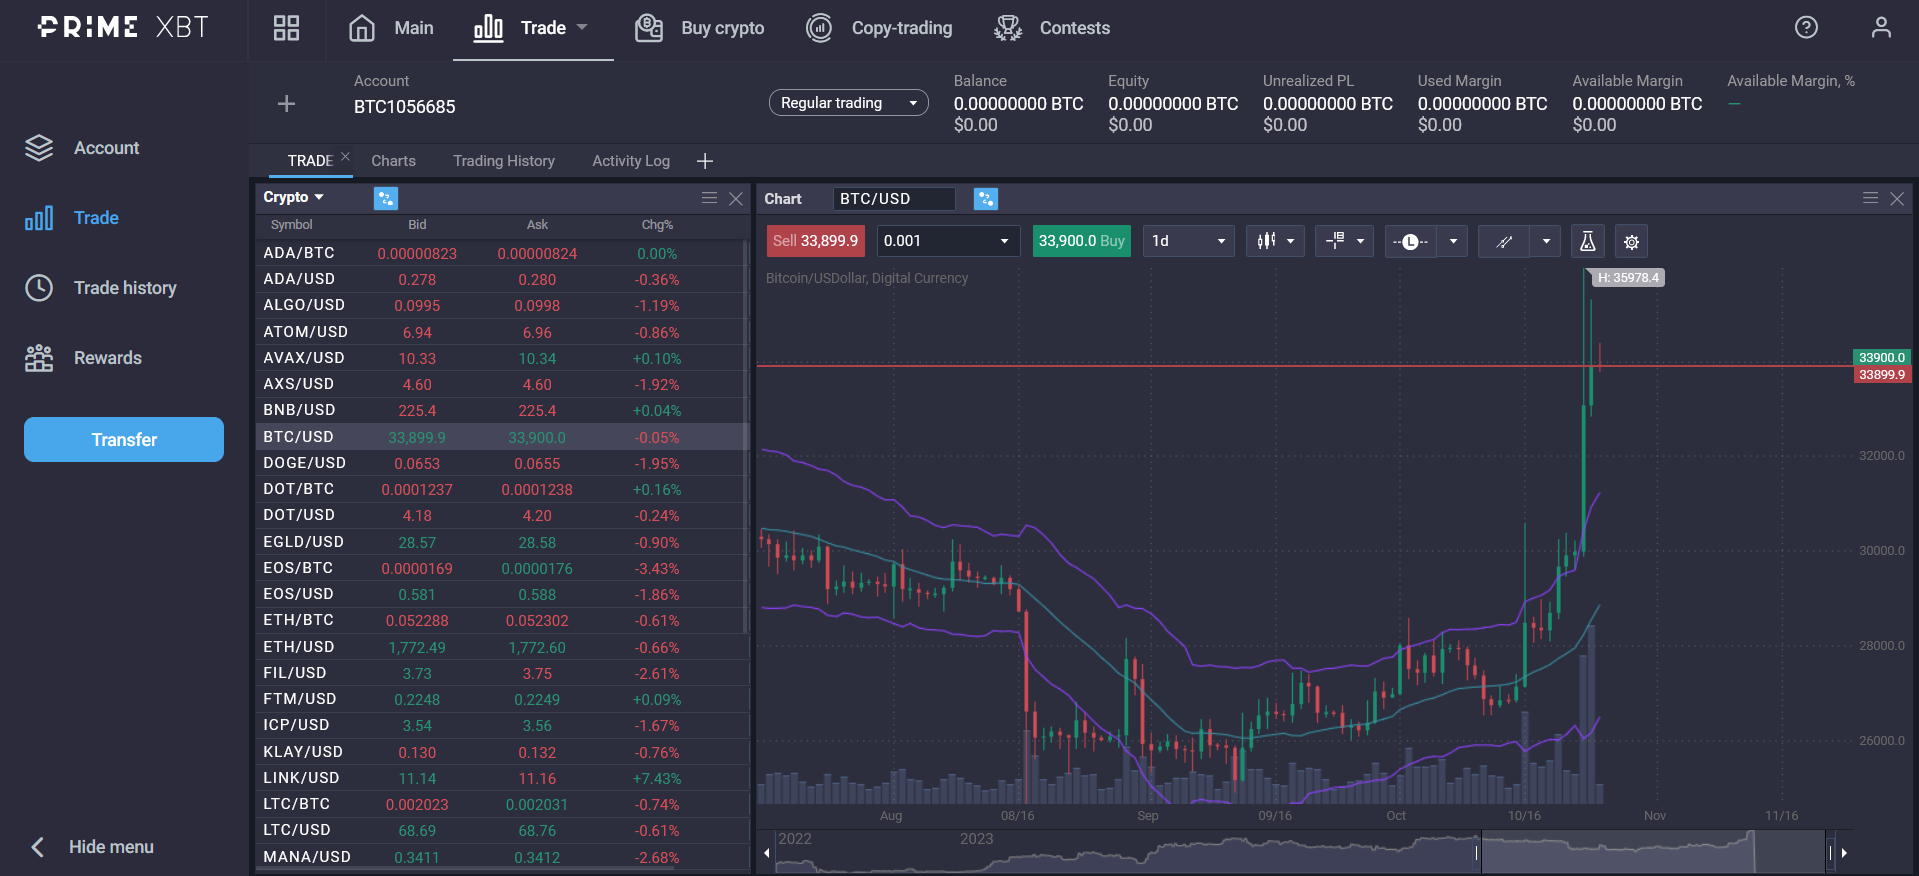The height and width of the screenshot is (876, 1919).
Task: Open Regular trading mode dropdown
Action: [x=848, y=103]
